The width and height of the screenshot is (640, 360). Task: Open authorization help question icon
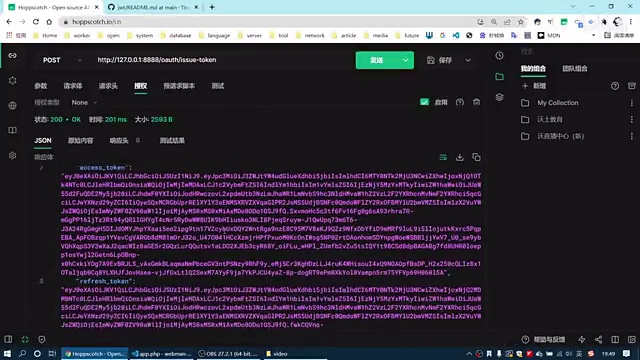click(460, 102)
